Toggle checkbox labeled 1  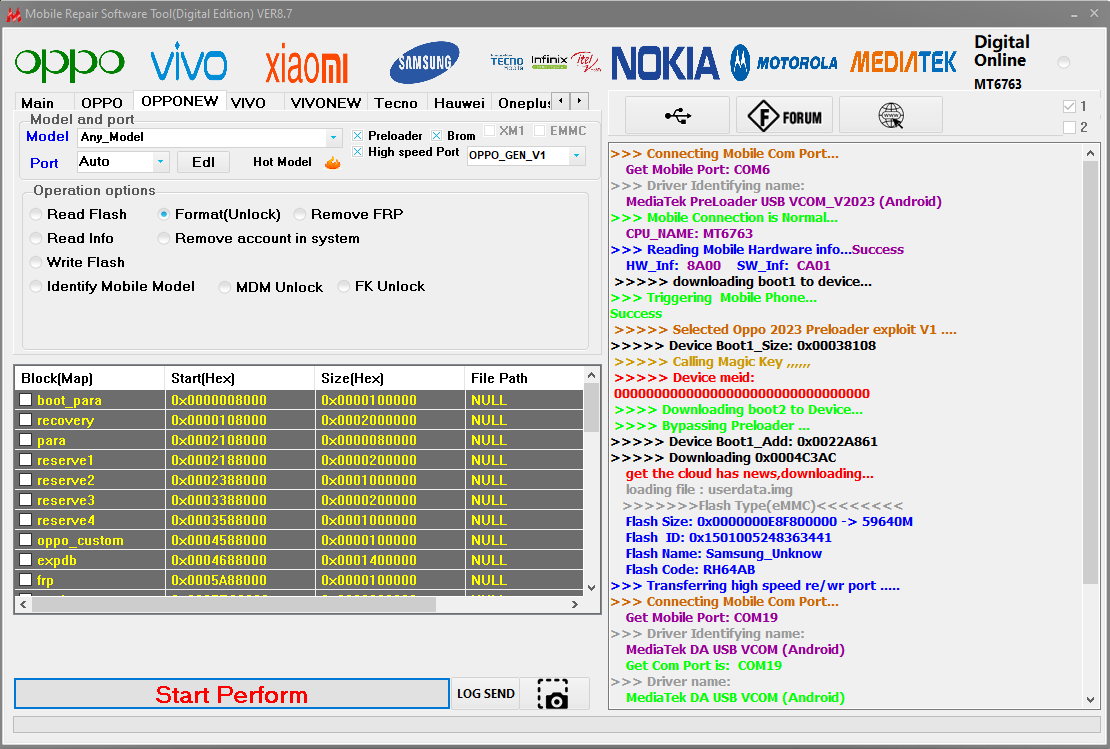(x=1069, y=106)
